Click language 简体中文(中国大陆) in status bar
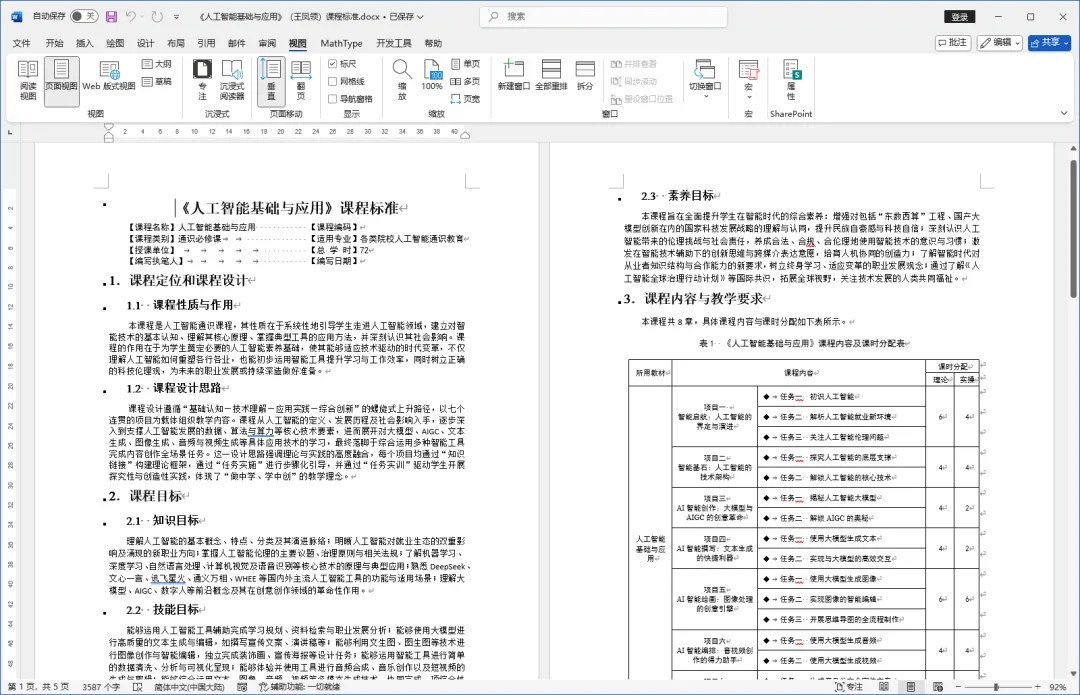The width and height of the screenshot is (1080, 695). [189, 687]
